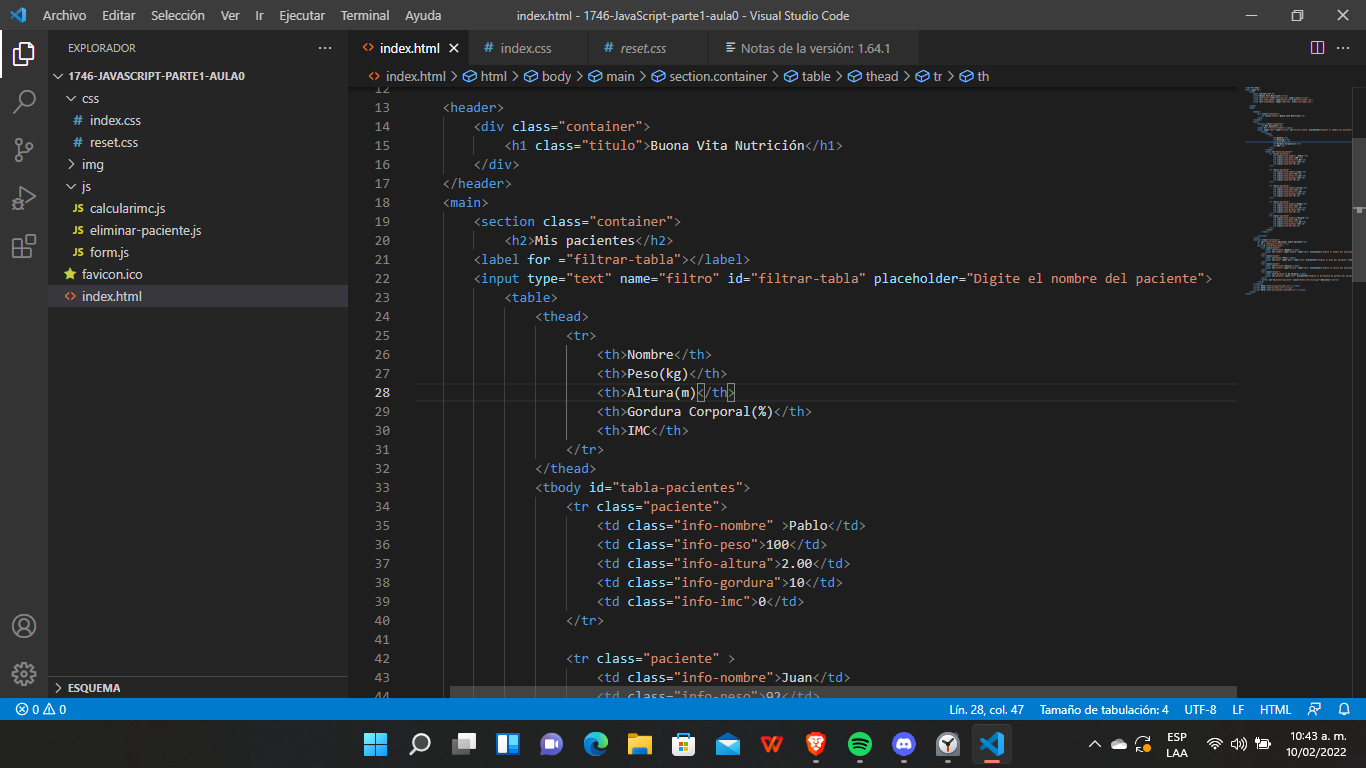Open index.css in the explorer

(x=198, y=120)
